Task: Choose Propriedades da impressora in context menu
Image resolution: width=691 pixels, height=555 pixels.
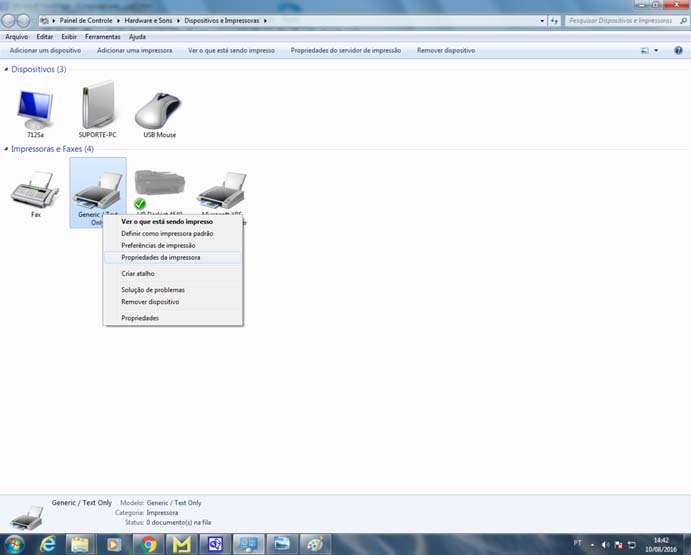Action: 160,257
